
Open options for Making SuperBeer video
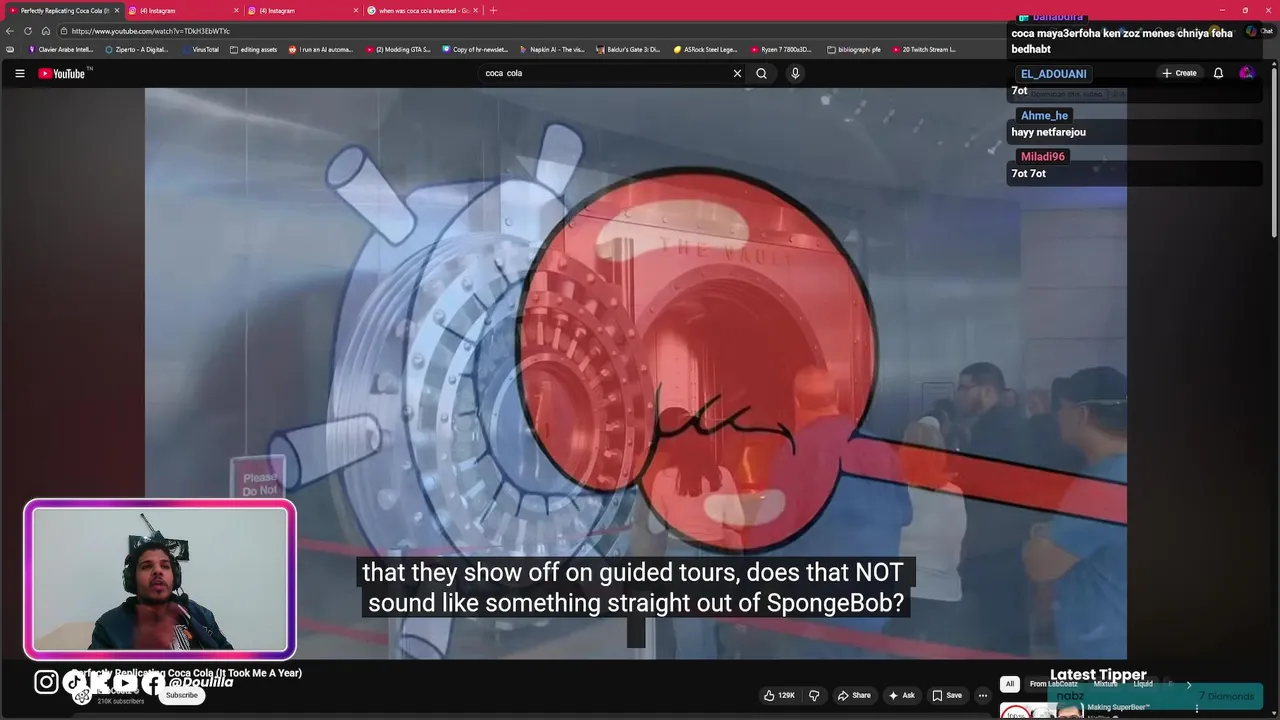[x=1196, y=709]
